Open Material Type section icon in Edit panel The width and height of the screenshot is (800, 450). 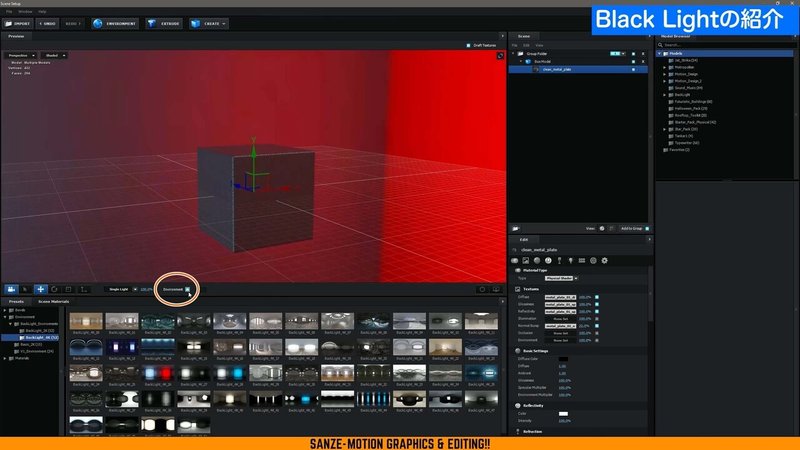(514, 261)
